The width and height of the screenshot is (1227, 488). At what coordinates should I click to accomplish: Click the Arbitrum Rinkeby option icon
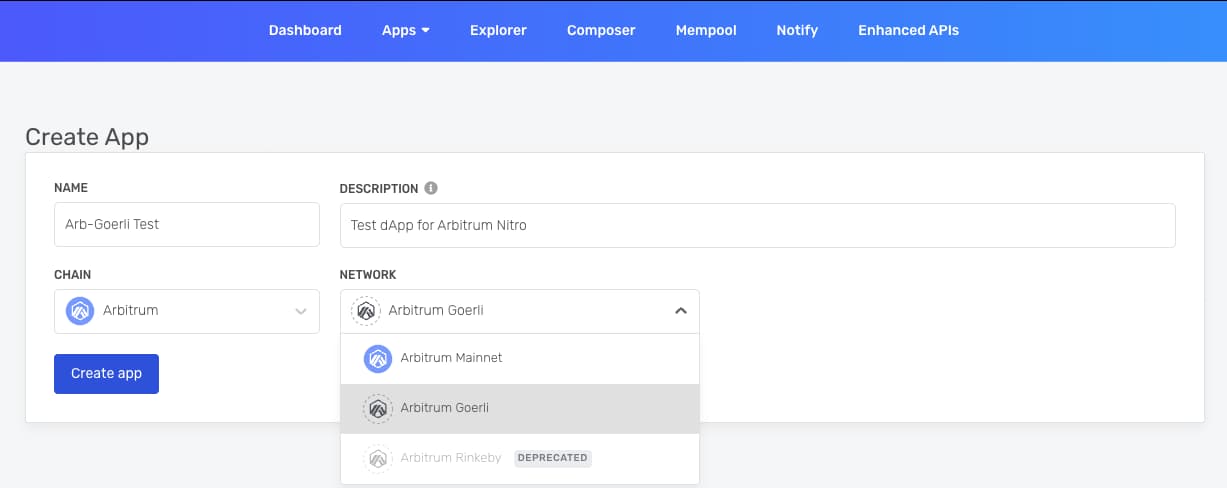(x=377, y=458)
